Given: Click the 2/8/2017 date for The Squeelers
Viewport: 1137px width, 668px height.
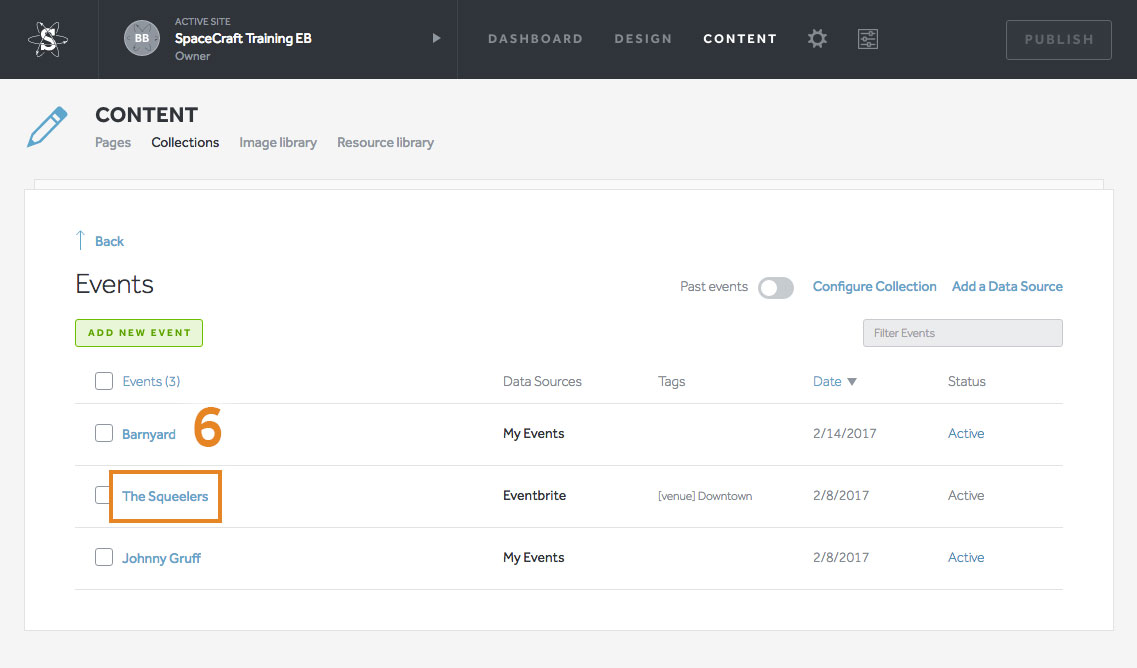Looking at the screenshot, I should tap(840, 496).
